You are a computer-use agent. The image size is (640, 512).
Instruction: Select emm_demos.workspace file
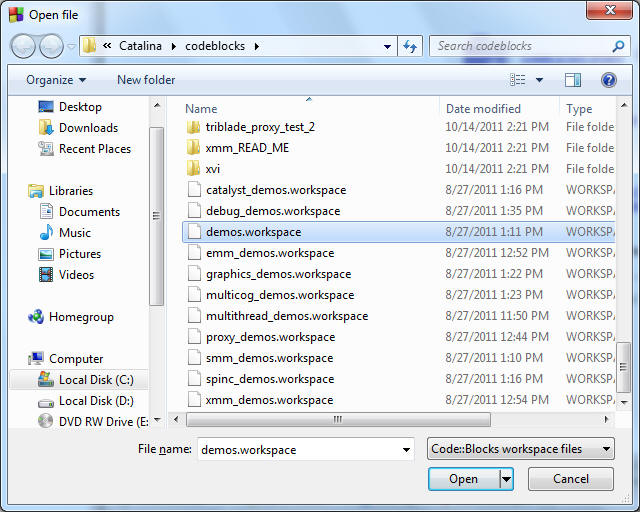pyautogui.click(x=270, y=253)
